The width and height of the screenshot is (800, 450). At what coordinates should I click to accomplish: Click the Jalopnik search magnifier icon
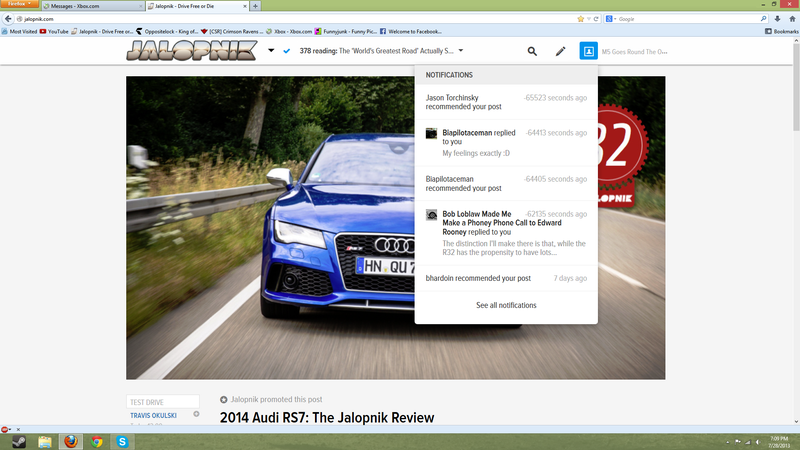click(532, 51)
